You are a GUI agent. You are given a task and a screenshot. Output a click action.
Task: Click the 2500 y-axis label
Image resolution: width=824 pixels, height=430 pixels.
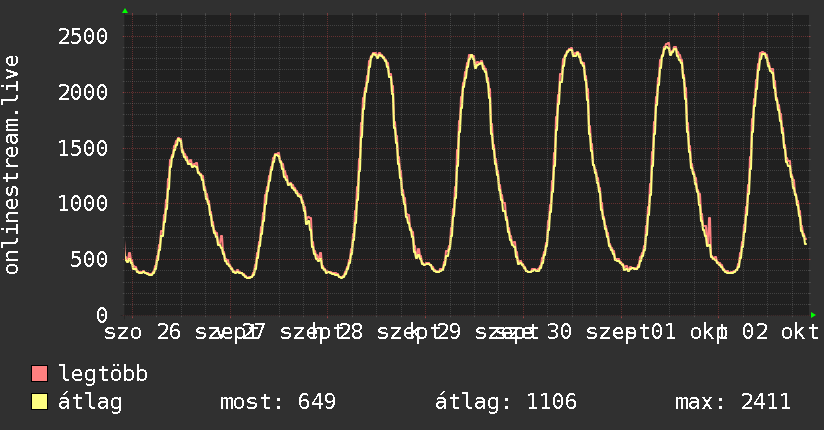click(83, 37)
